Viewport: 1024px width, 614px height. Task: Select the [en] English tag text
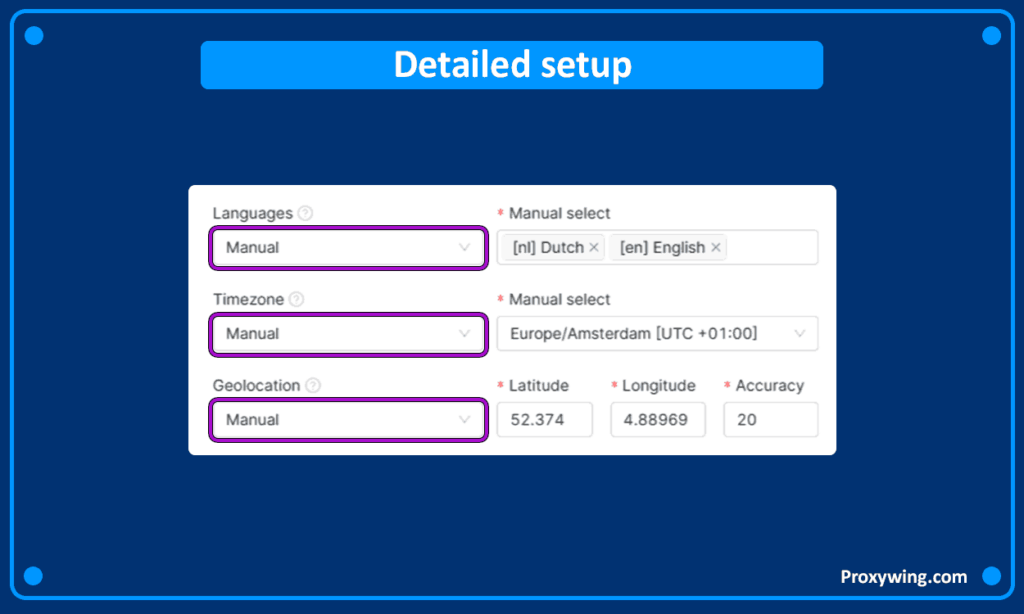(x=662, y=248)
